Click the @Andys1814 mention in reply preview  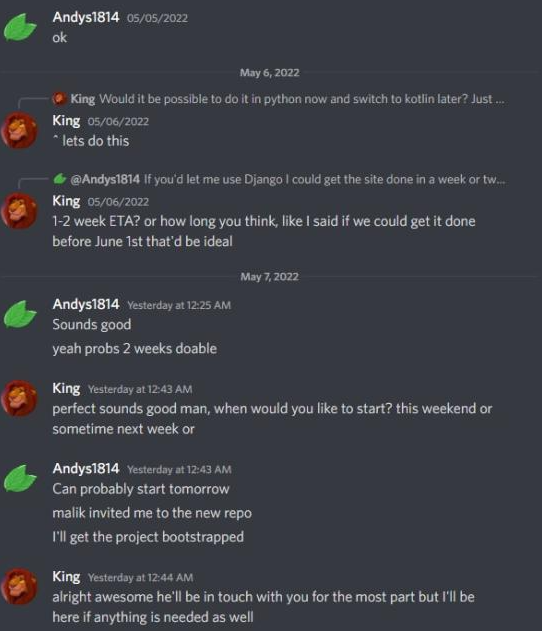(x=105, y=179)
